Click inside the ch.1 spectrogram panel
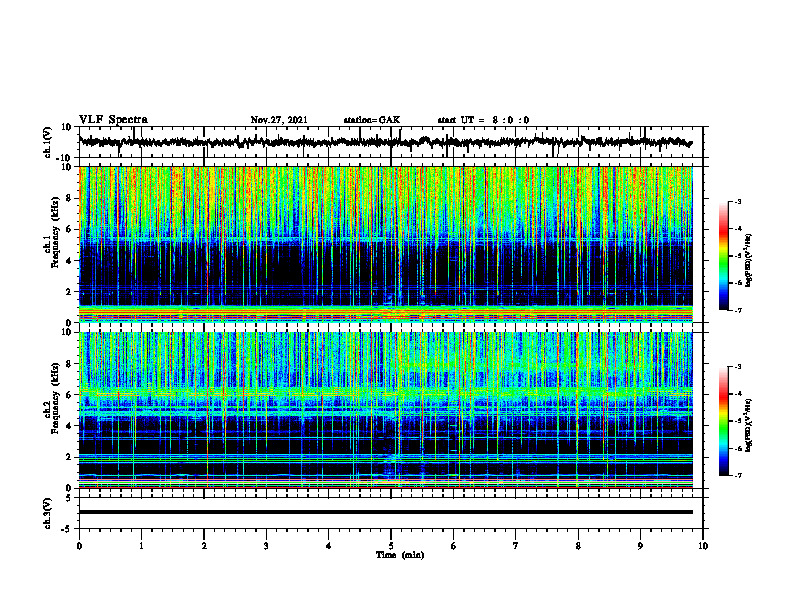This screenshot has height=612, width=792. [385, 244]
